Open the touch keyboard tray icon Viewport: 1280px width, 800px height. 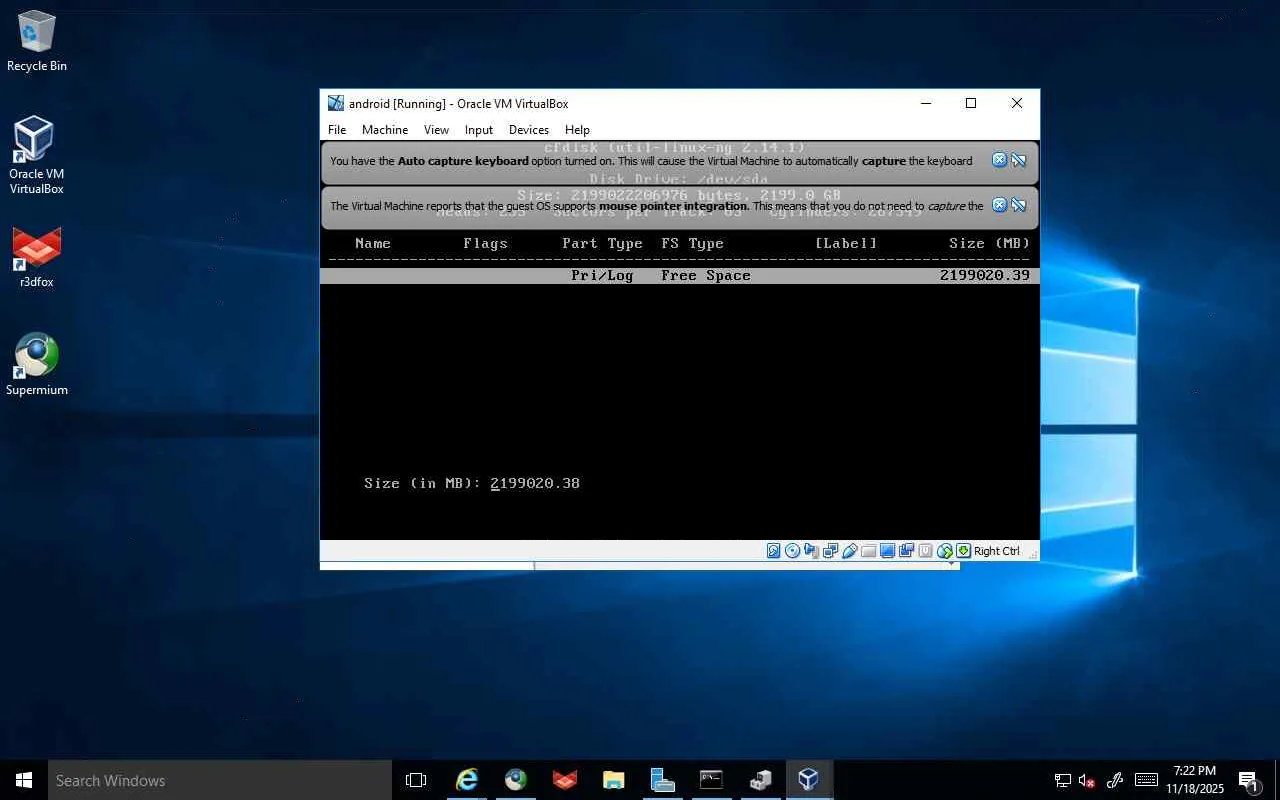pos(1147,780)
